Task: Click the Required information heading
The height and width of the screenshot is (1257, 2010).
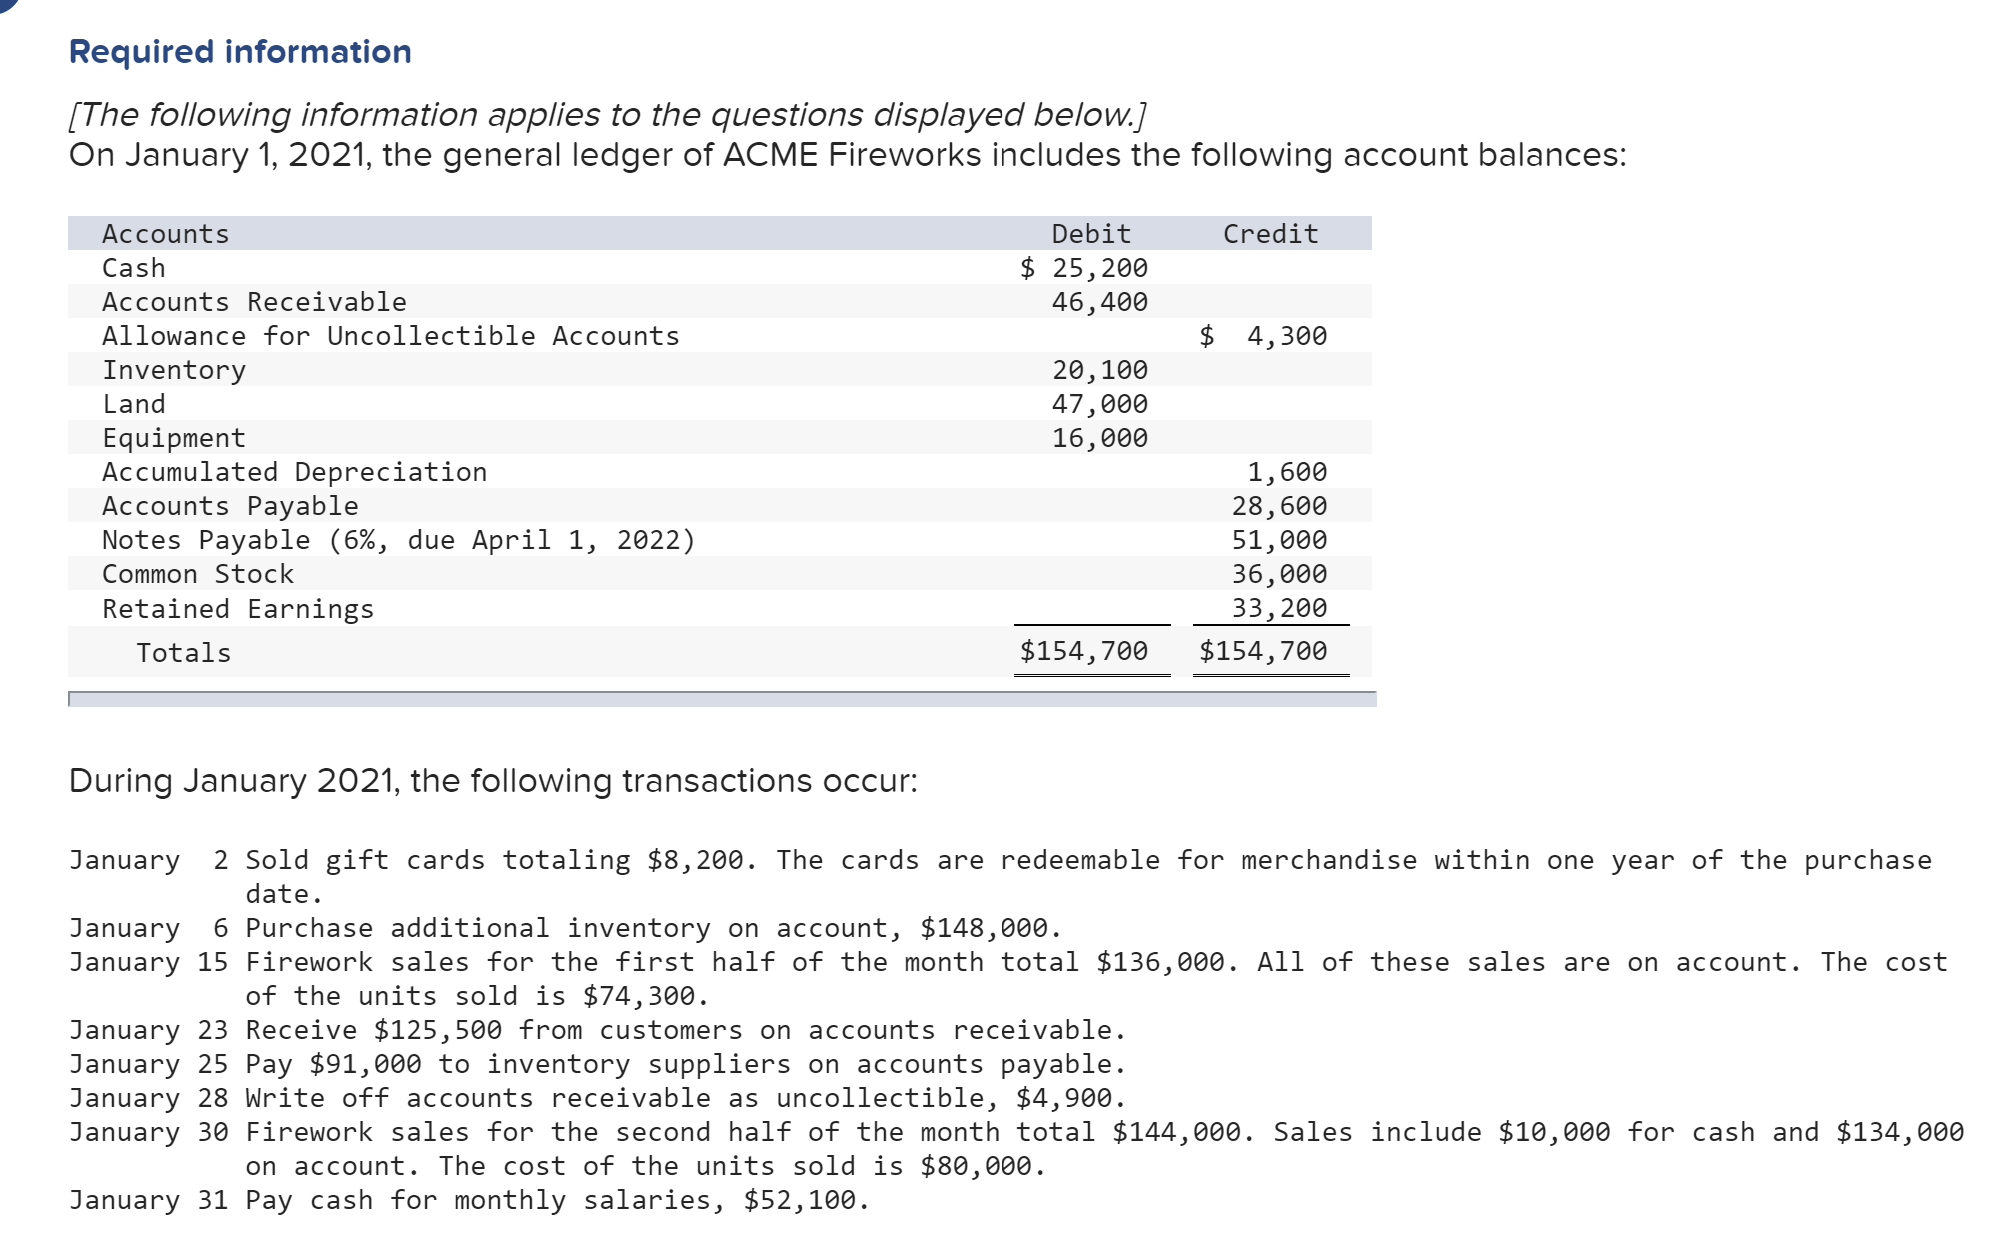Action: pyautogui.click(x=240, y=51)
